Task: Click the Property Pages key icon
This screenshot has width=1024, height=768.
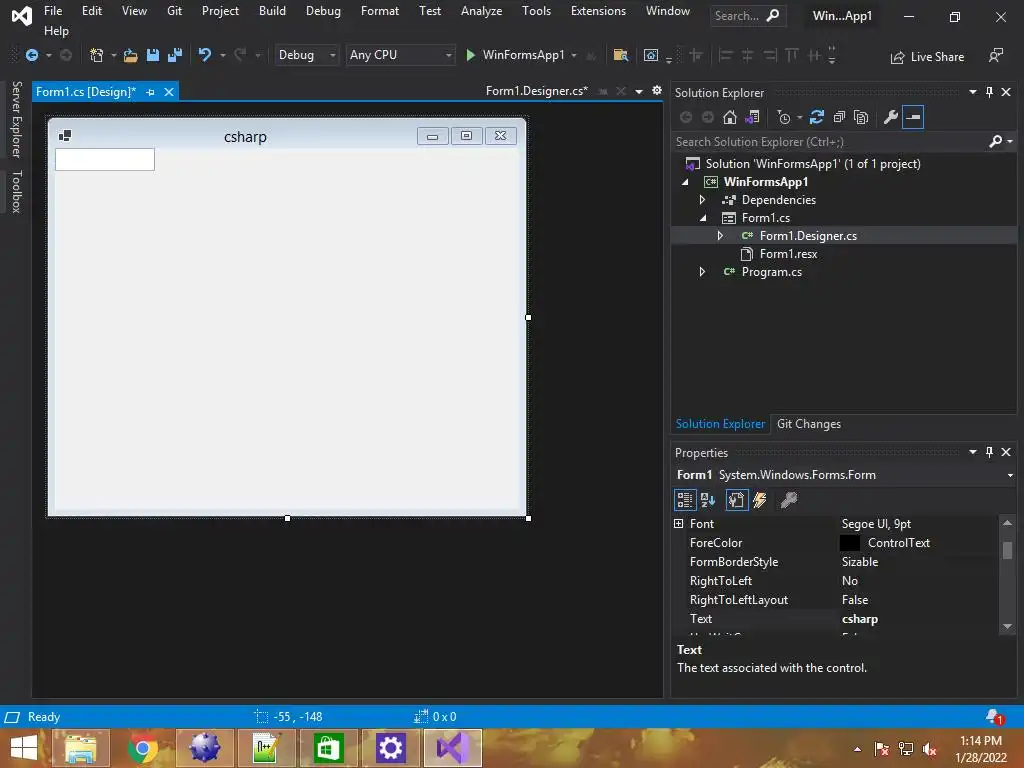Action: click(x=789, y=500)
